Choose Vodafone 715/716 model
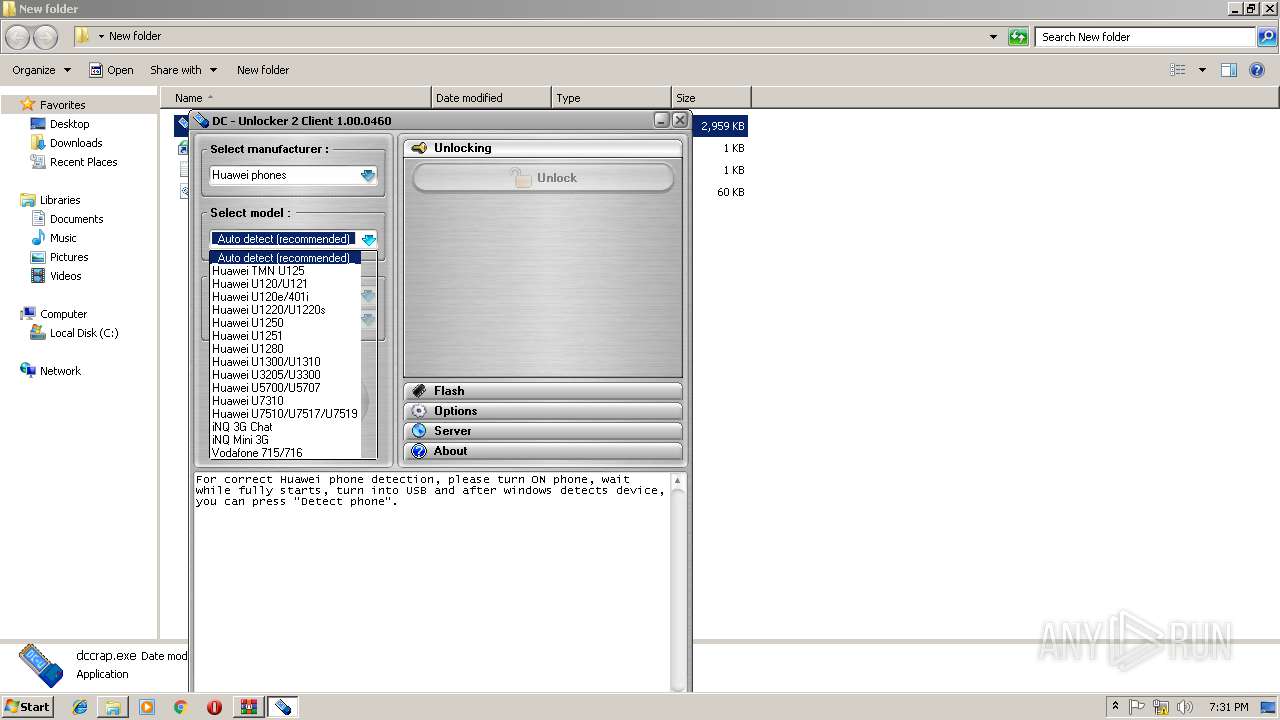The width and height of the screenshot is (1280, 720). pyautogui.click(x=285, y=453)
